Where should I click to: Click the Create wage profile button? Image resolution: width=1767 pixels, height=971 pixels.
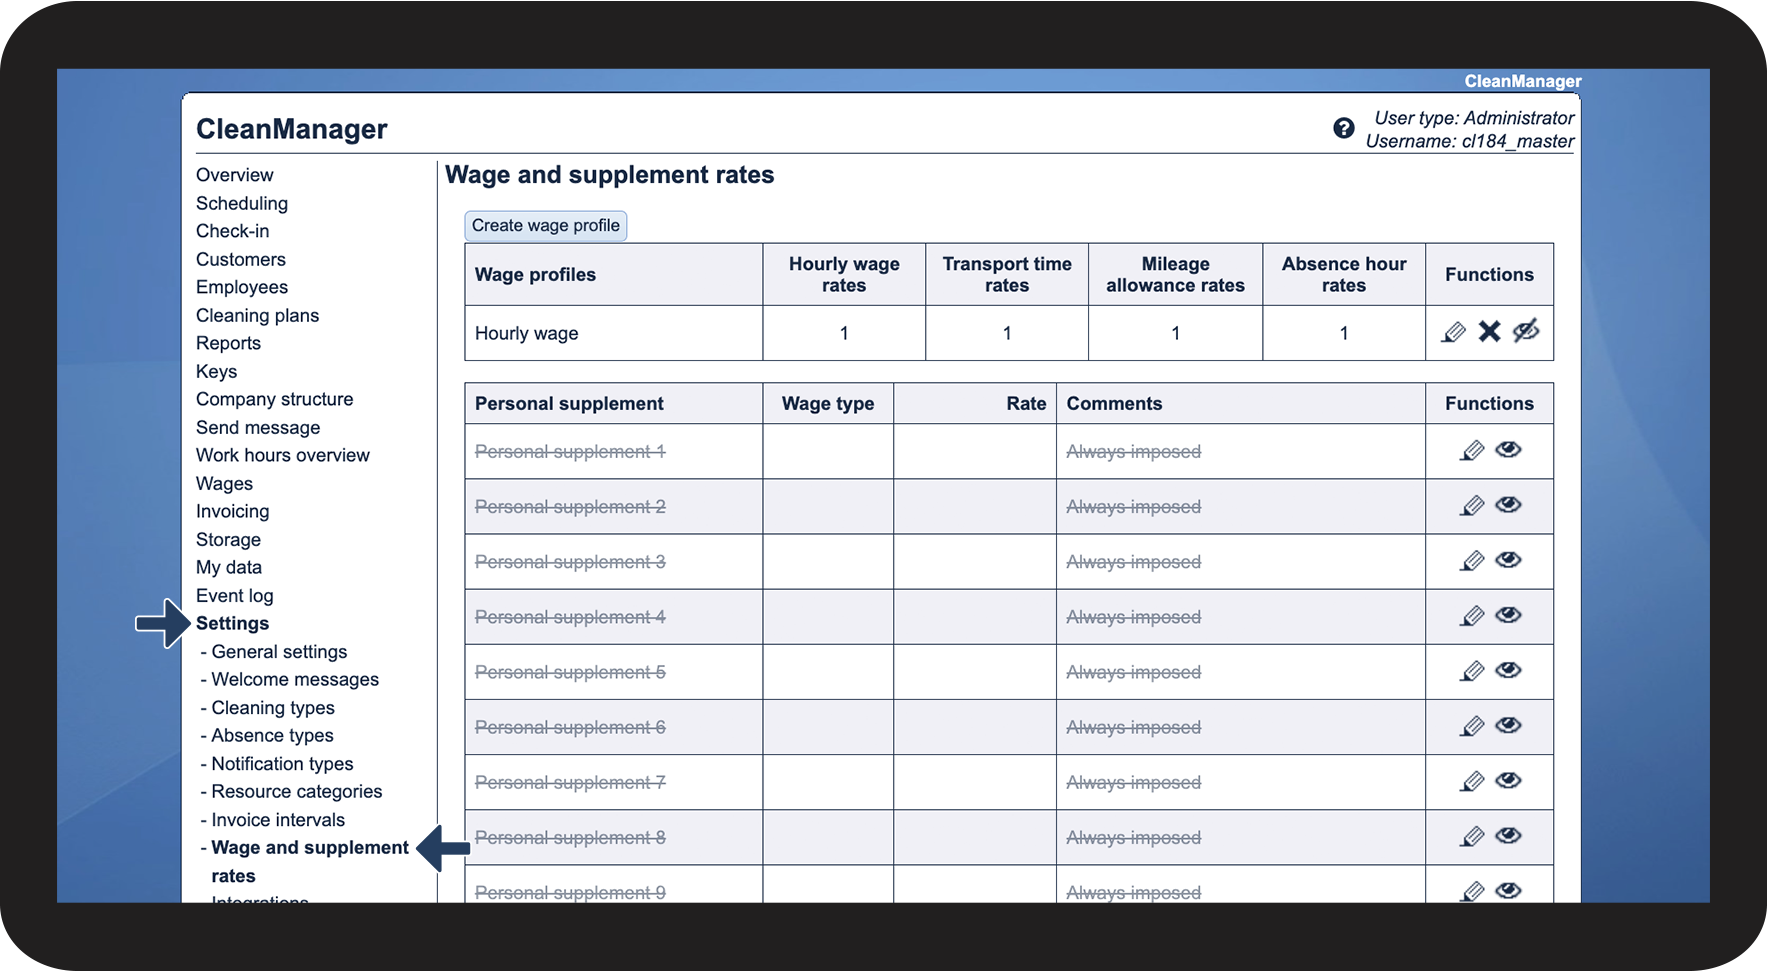[x=545, y=226]
